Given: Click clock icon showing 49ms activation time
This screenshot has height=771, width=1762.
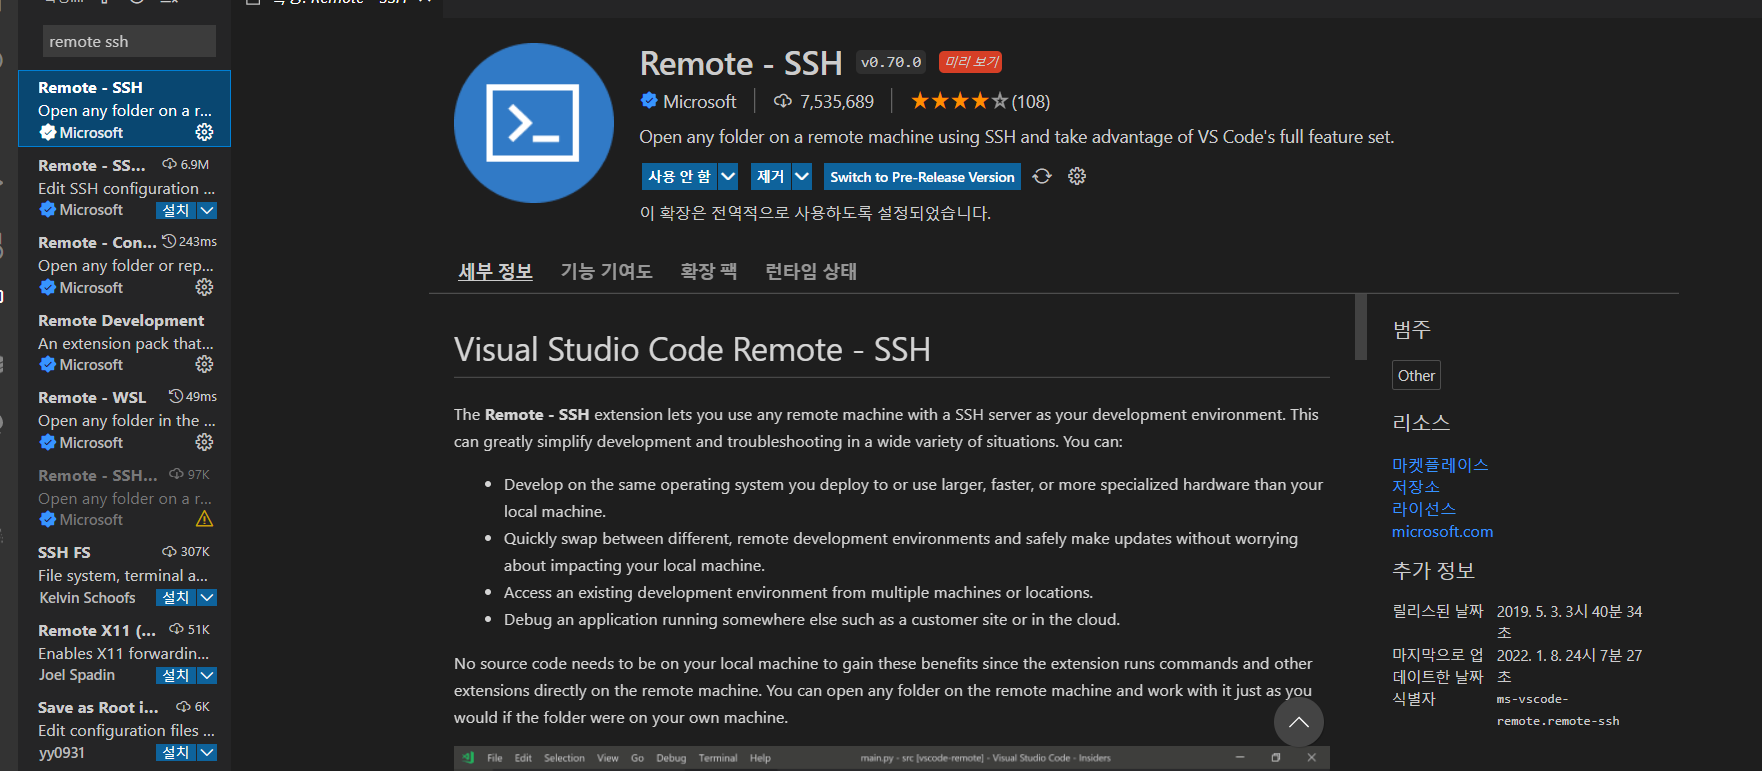Looking at the screenshot, I should click(x=176, y=396).
